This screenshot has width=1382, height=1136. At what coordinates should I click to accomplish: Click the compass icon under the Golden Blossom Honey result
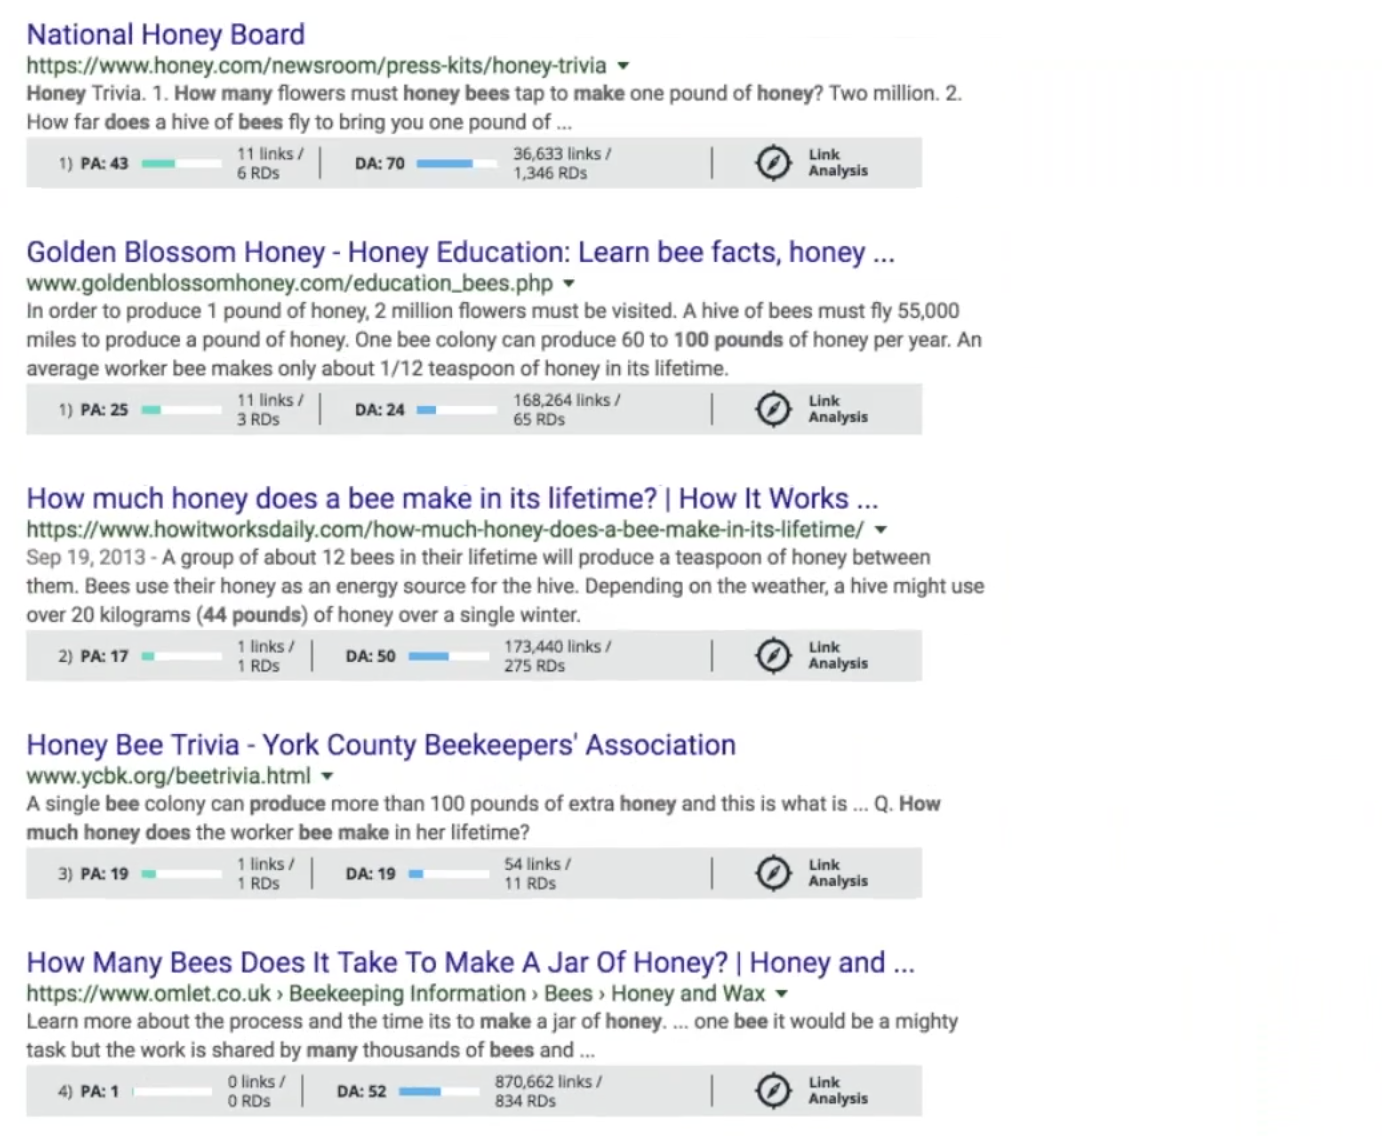[x=772, y=409]
